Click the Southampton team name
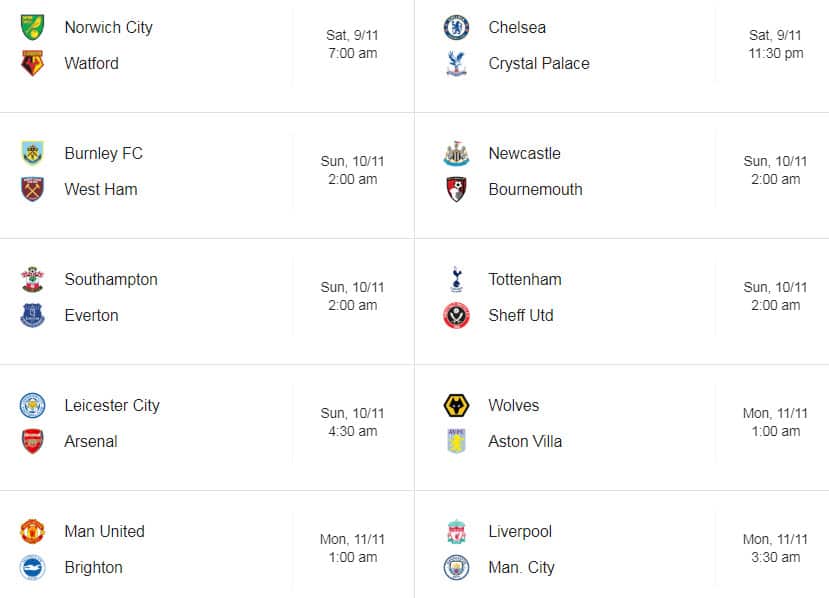Viewport: 829px width, 598px height. (x=111, y=279)
